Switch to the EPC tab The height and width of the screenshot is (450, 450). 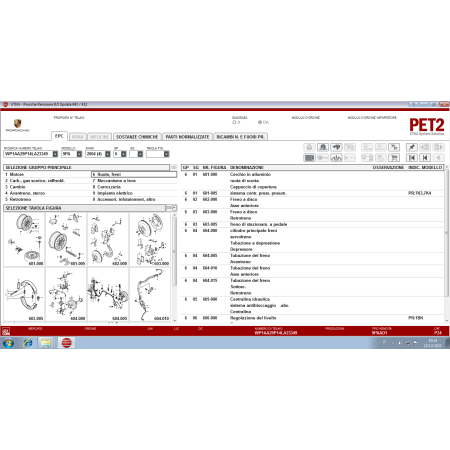pyautogui.click(x=59, y=136)
